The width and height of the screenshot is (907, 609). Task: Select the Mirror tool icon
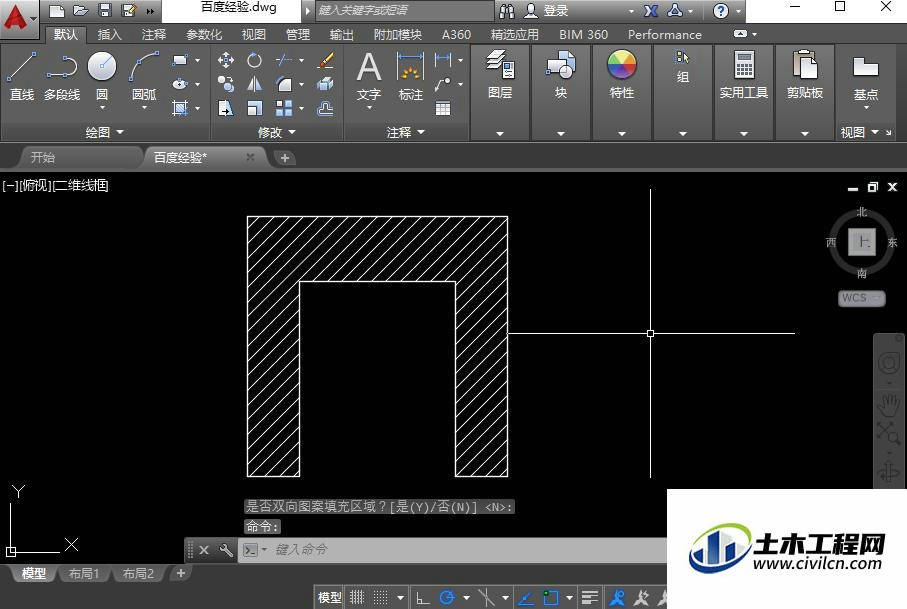point(254,84)
